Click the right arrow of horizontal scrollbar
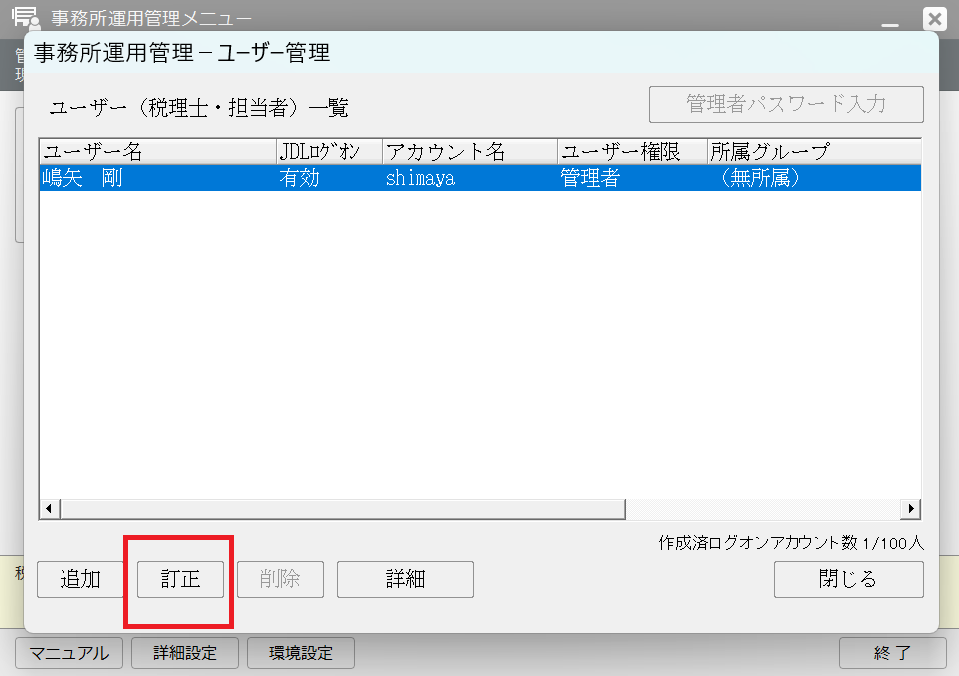This screenshot has width=959, height=676. point(910,509)
